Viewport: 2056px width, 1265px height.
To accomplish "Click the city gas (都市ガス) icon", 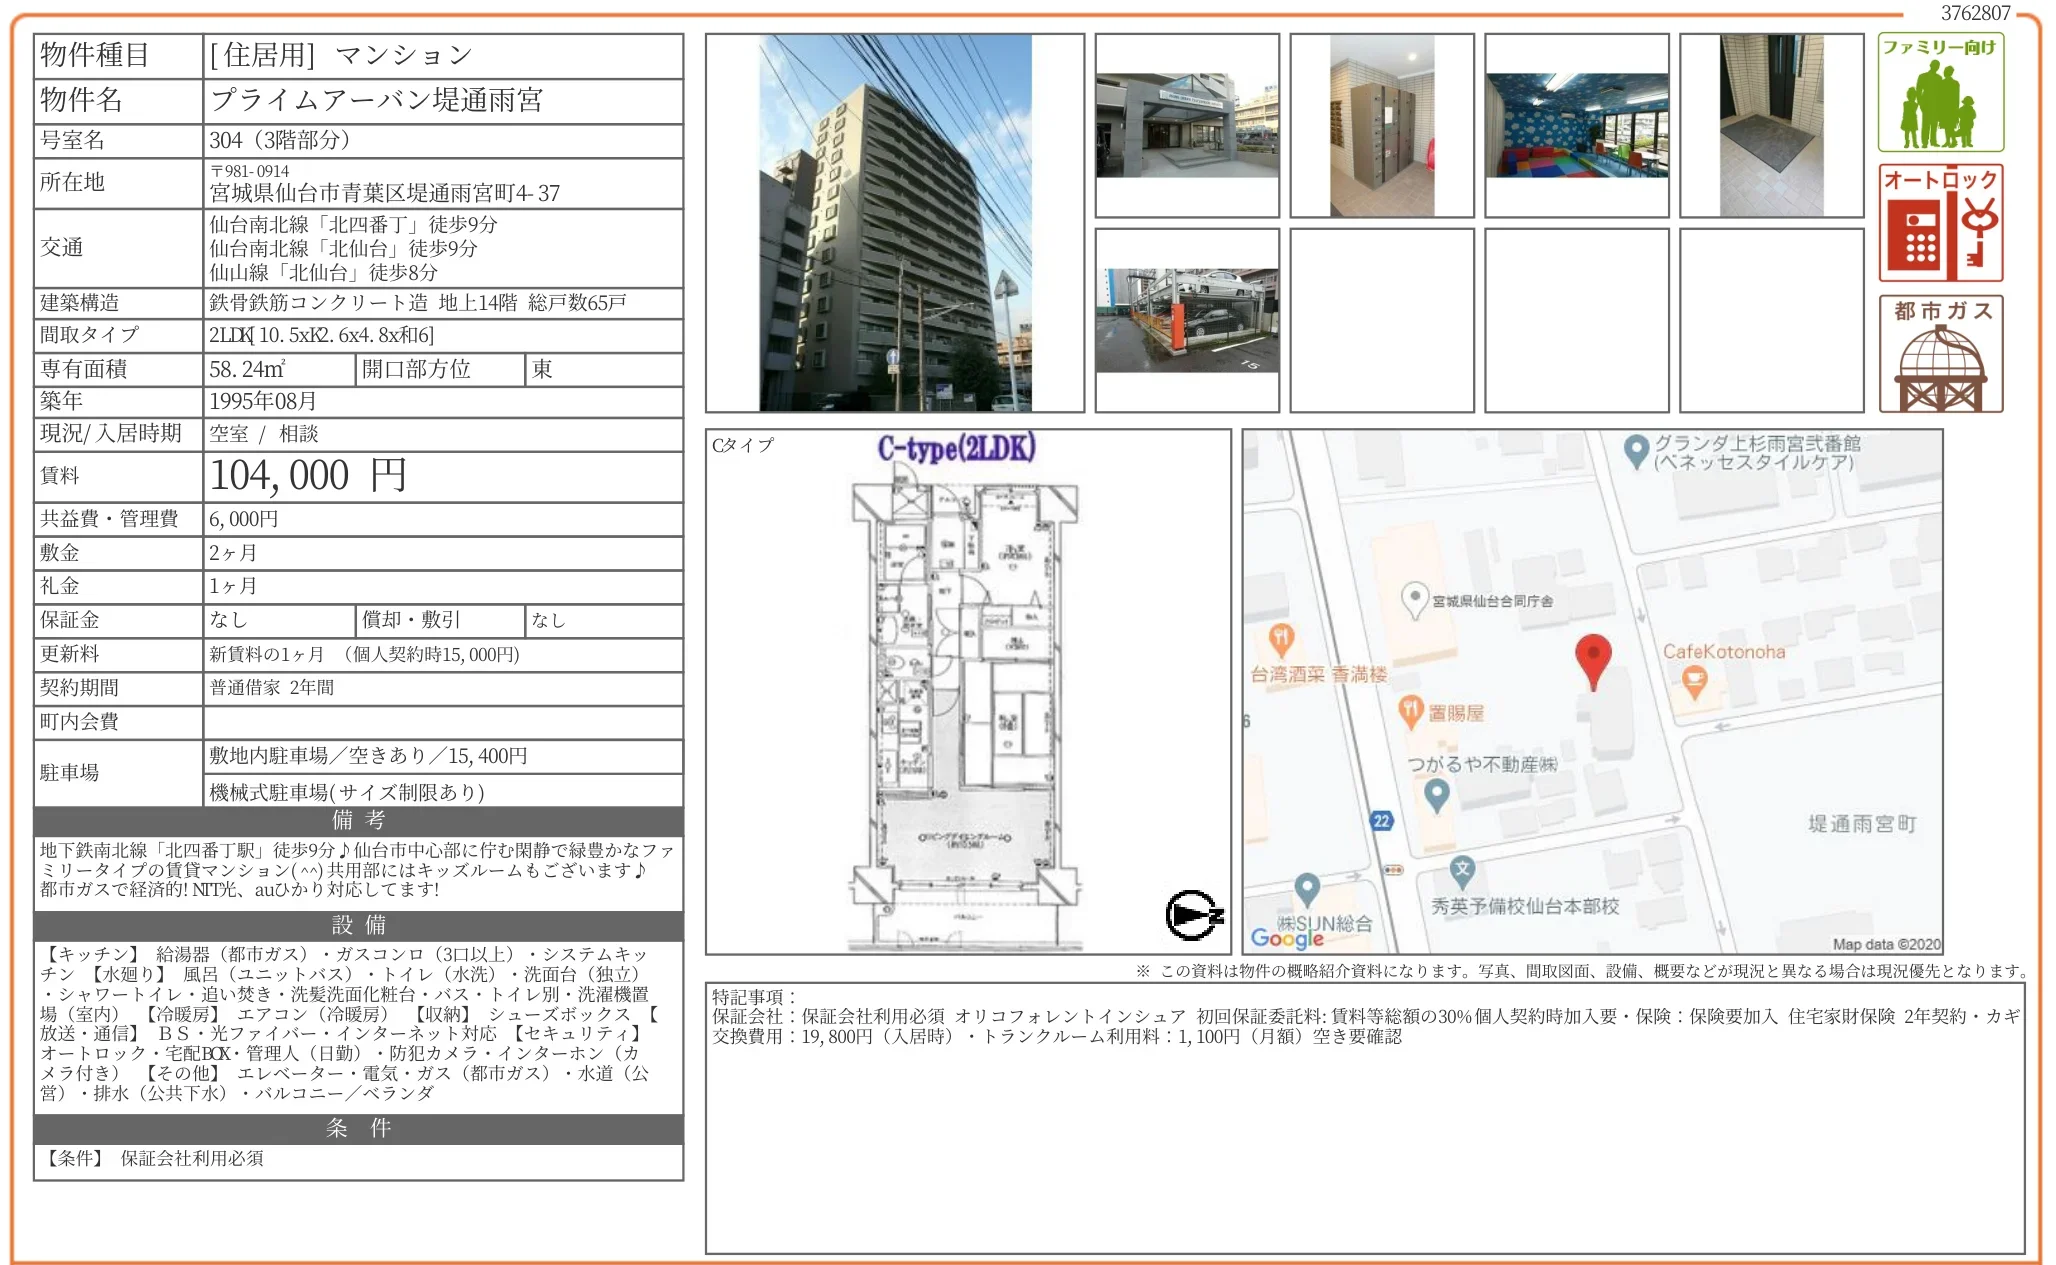I will coord(1940,354).
